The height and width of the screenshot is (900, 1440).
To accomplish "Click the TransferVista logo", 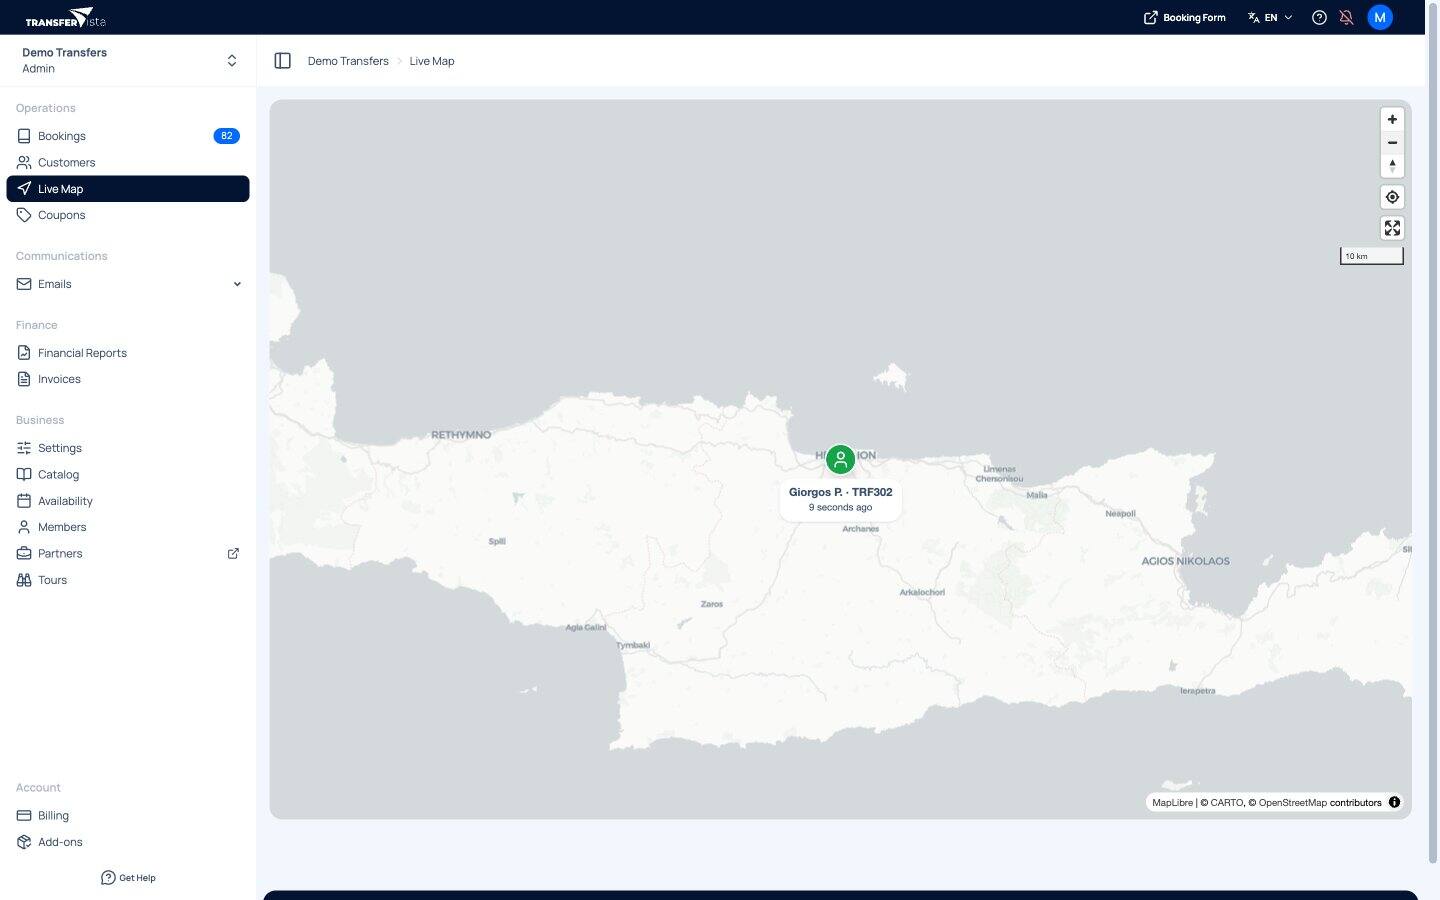I will (65, 17).
